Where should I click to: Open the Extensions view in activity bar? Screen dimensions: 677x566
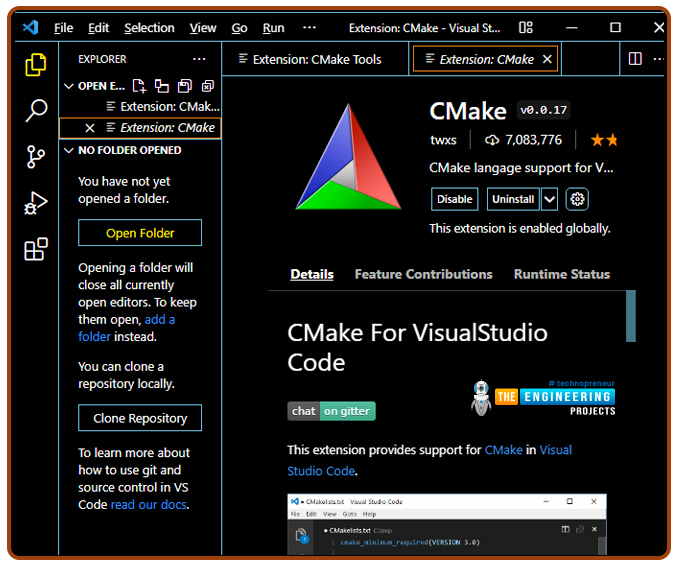point(36,249)
